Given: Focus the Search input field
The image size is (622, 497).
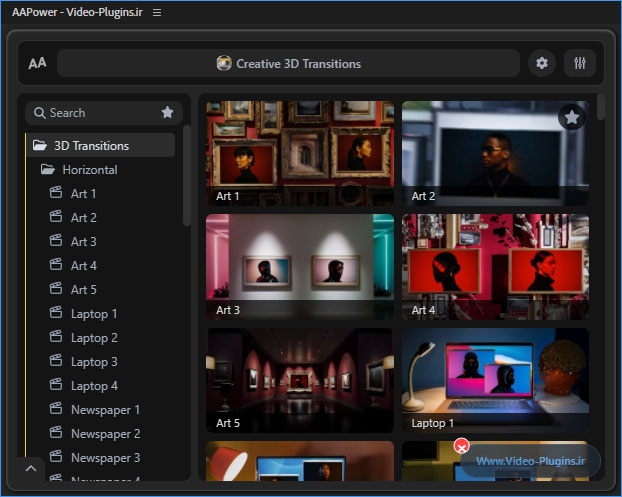Looking at the screenshot, I should click(103, 113).
